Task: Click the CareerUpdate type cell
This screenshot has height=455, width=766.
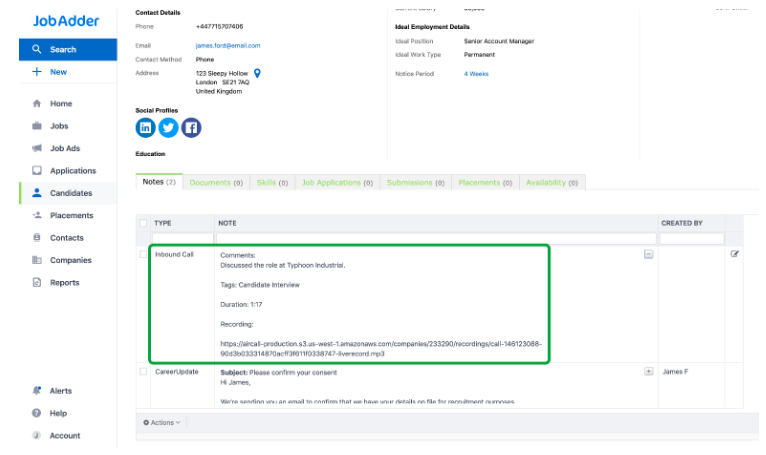Action: 177,371
